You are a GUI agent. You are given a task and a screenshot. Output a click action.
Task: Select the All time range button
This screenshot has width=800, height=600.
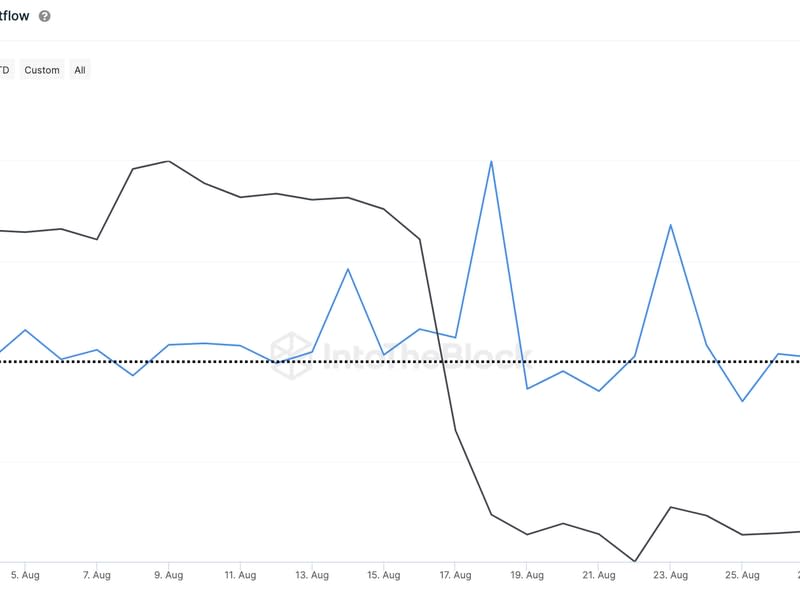pyautogui.click(x=80, y=70)
